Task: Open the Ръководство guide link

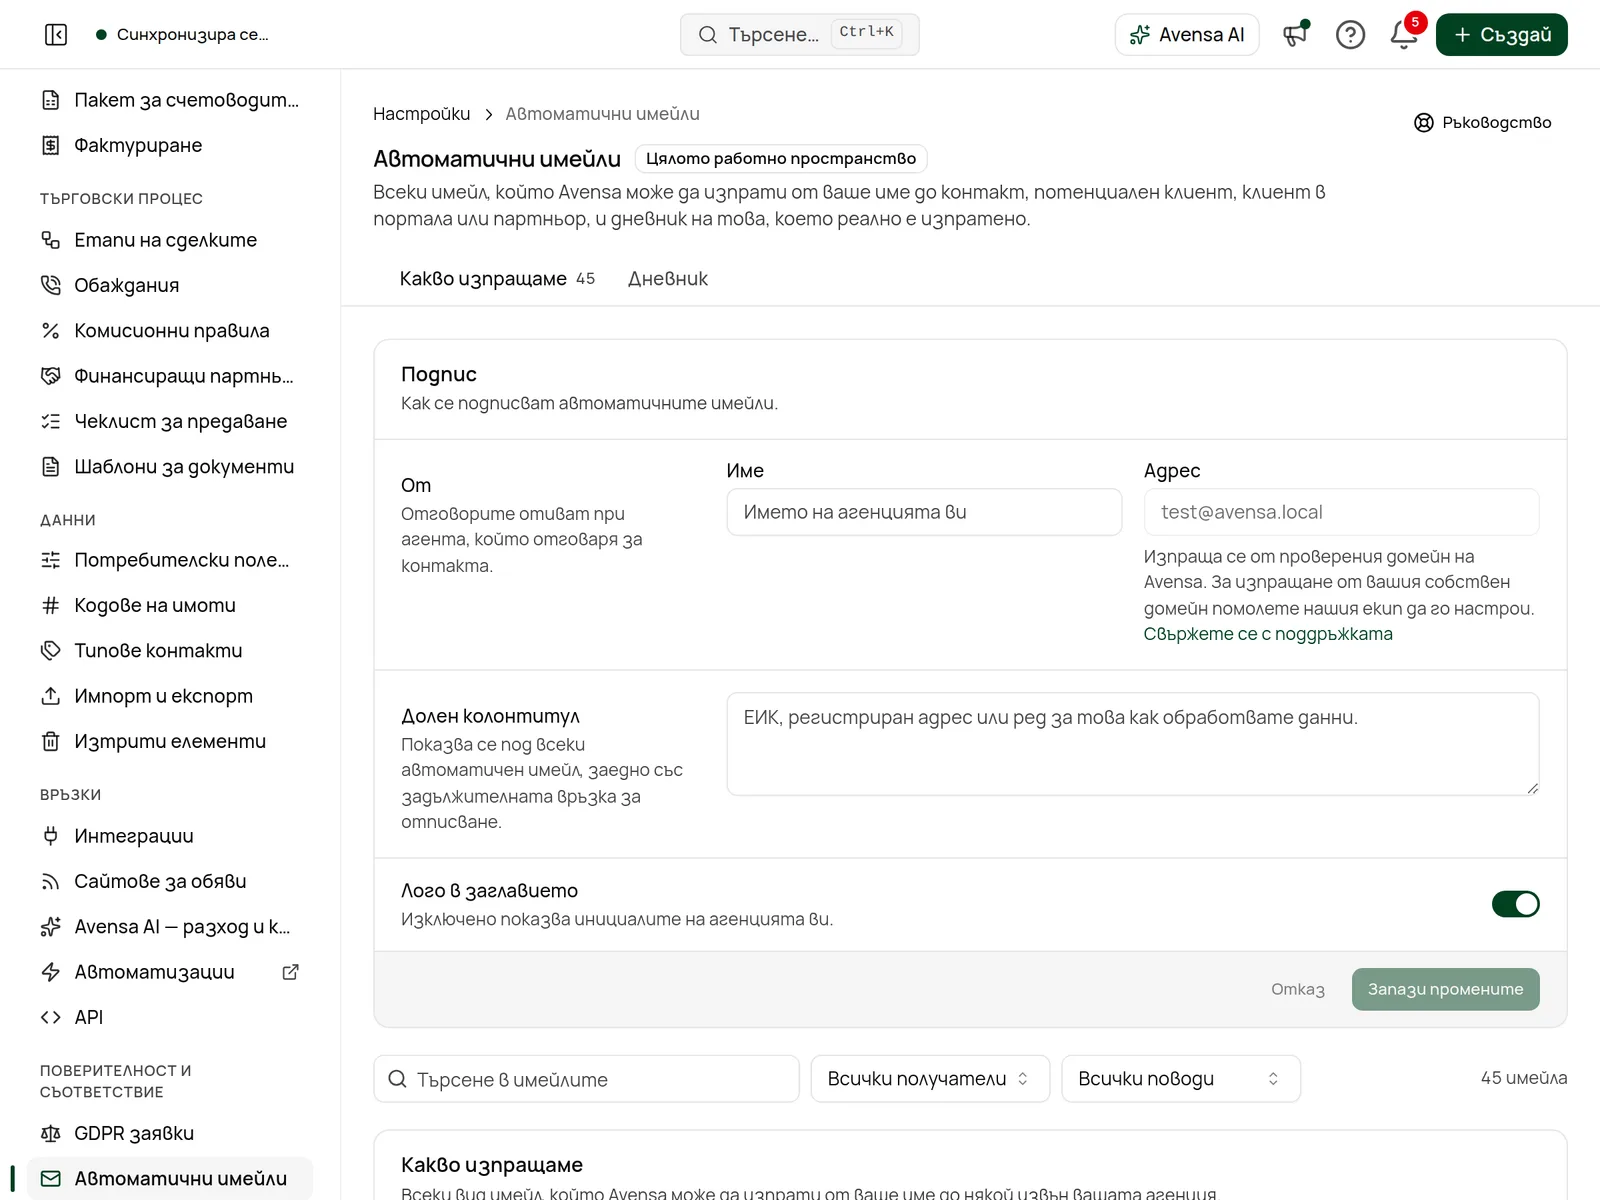Action: [1483, 122]
